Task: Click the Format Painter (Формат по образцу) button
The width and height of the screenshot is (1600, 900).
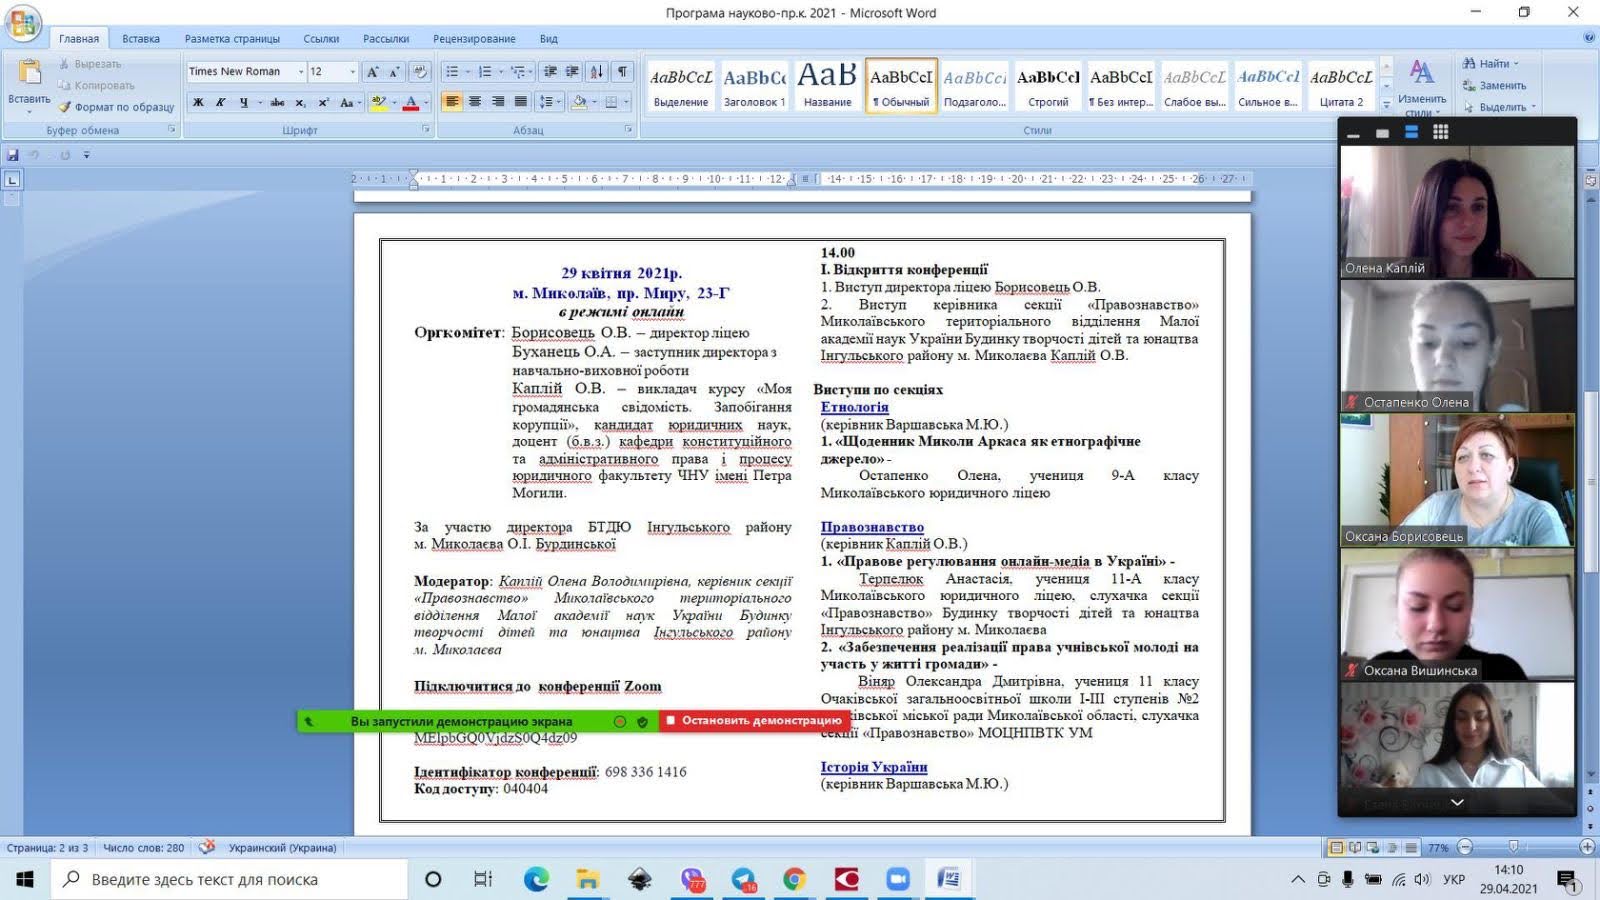Action: 116,107
